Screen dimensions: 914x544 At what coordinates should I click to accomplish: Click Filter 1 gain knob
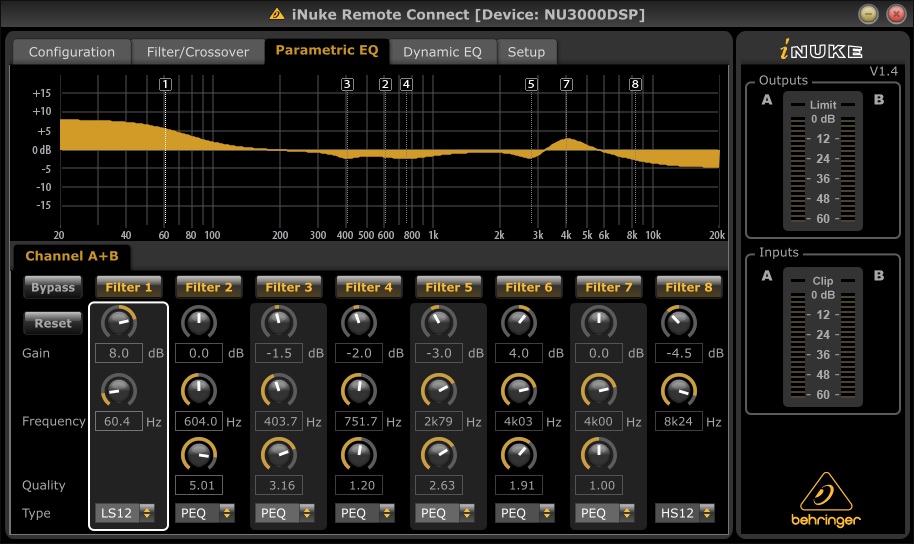(119, 322)
